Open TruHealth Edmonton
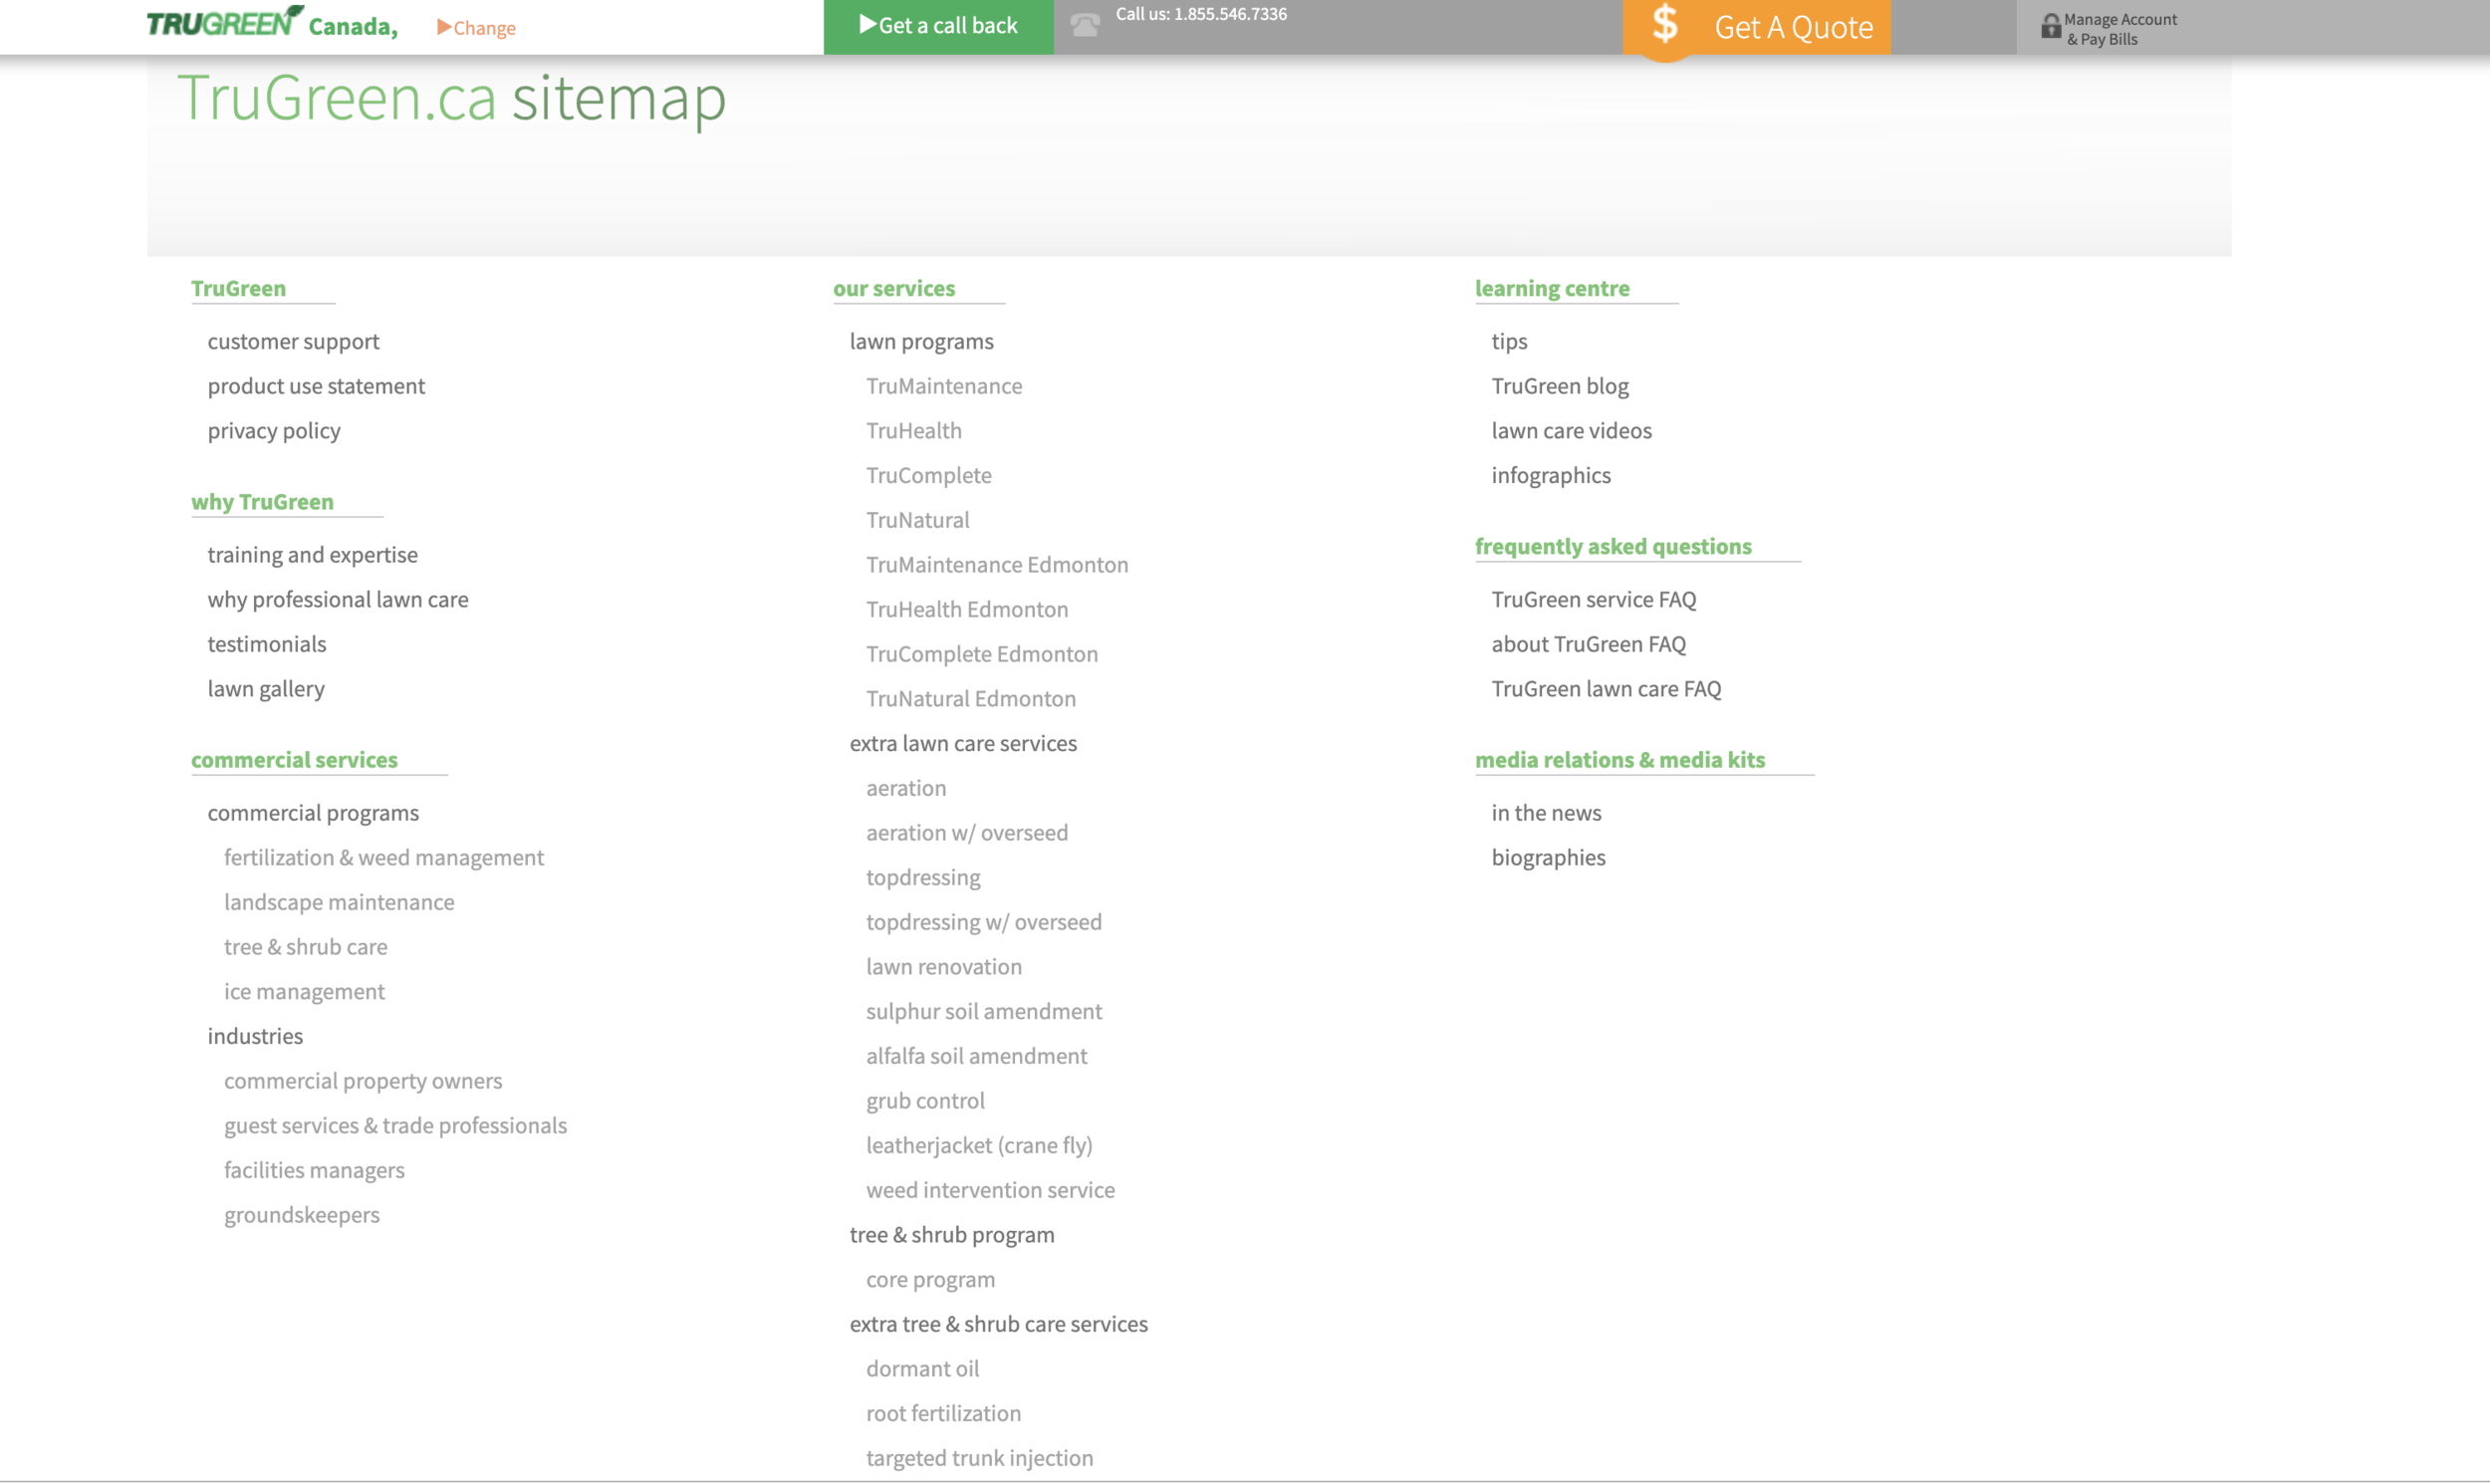The height and width of the screenshot is (1484, 2490). (x=967, y=610)
